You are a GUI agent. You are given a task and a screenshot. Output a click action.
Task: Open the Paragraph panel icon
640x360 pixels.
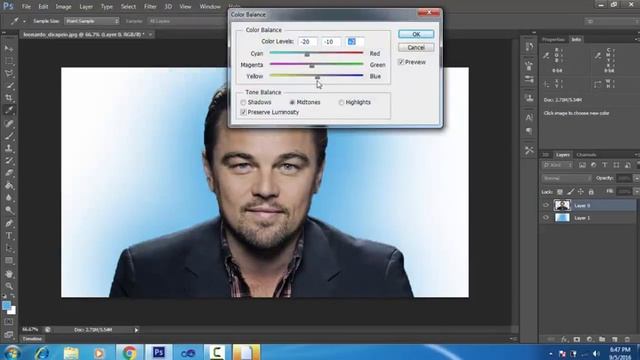(x=529, y=131)
